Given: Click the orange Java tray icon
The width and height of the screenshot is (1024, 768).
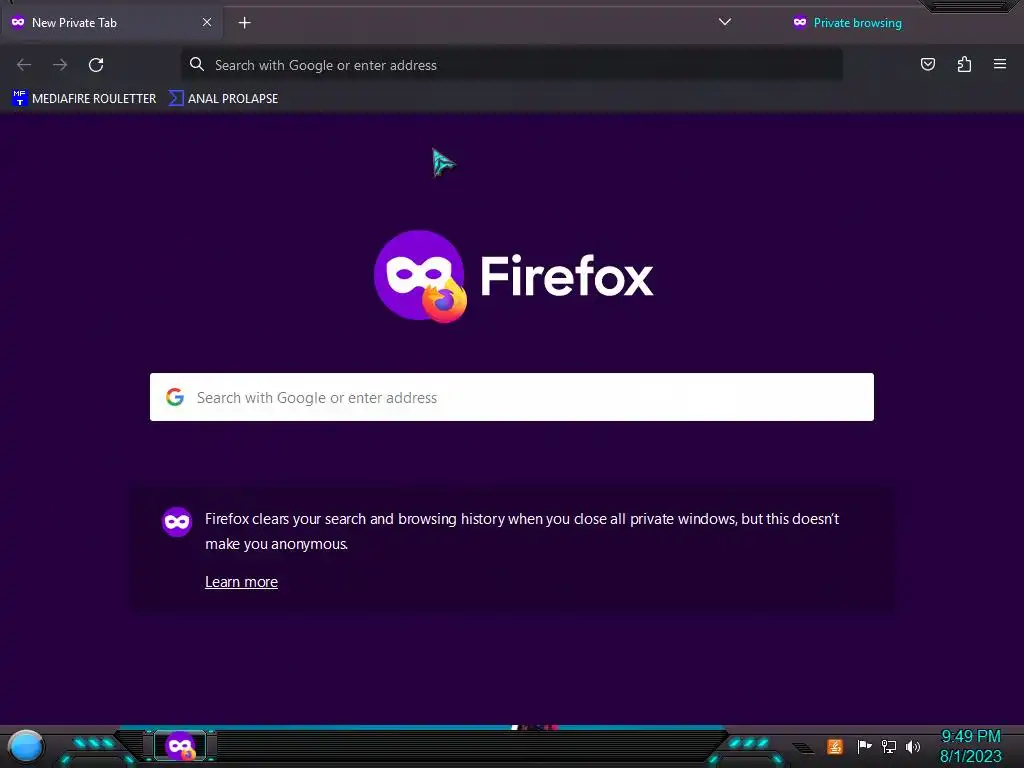Looking at the screenshot, I should tap(835, 746).
